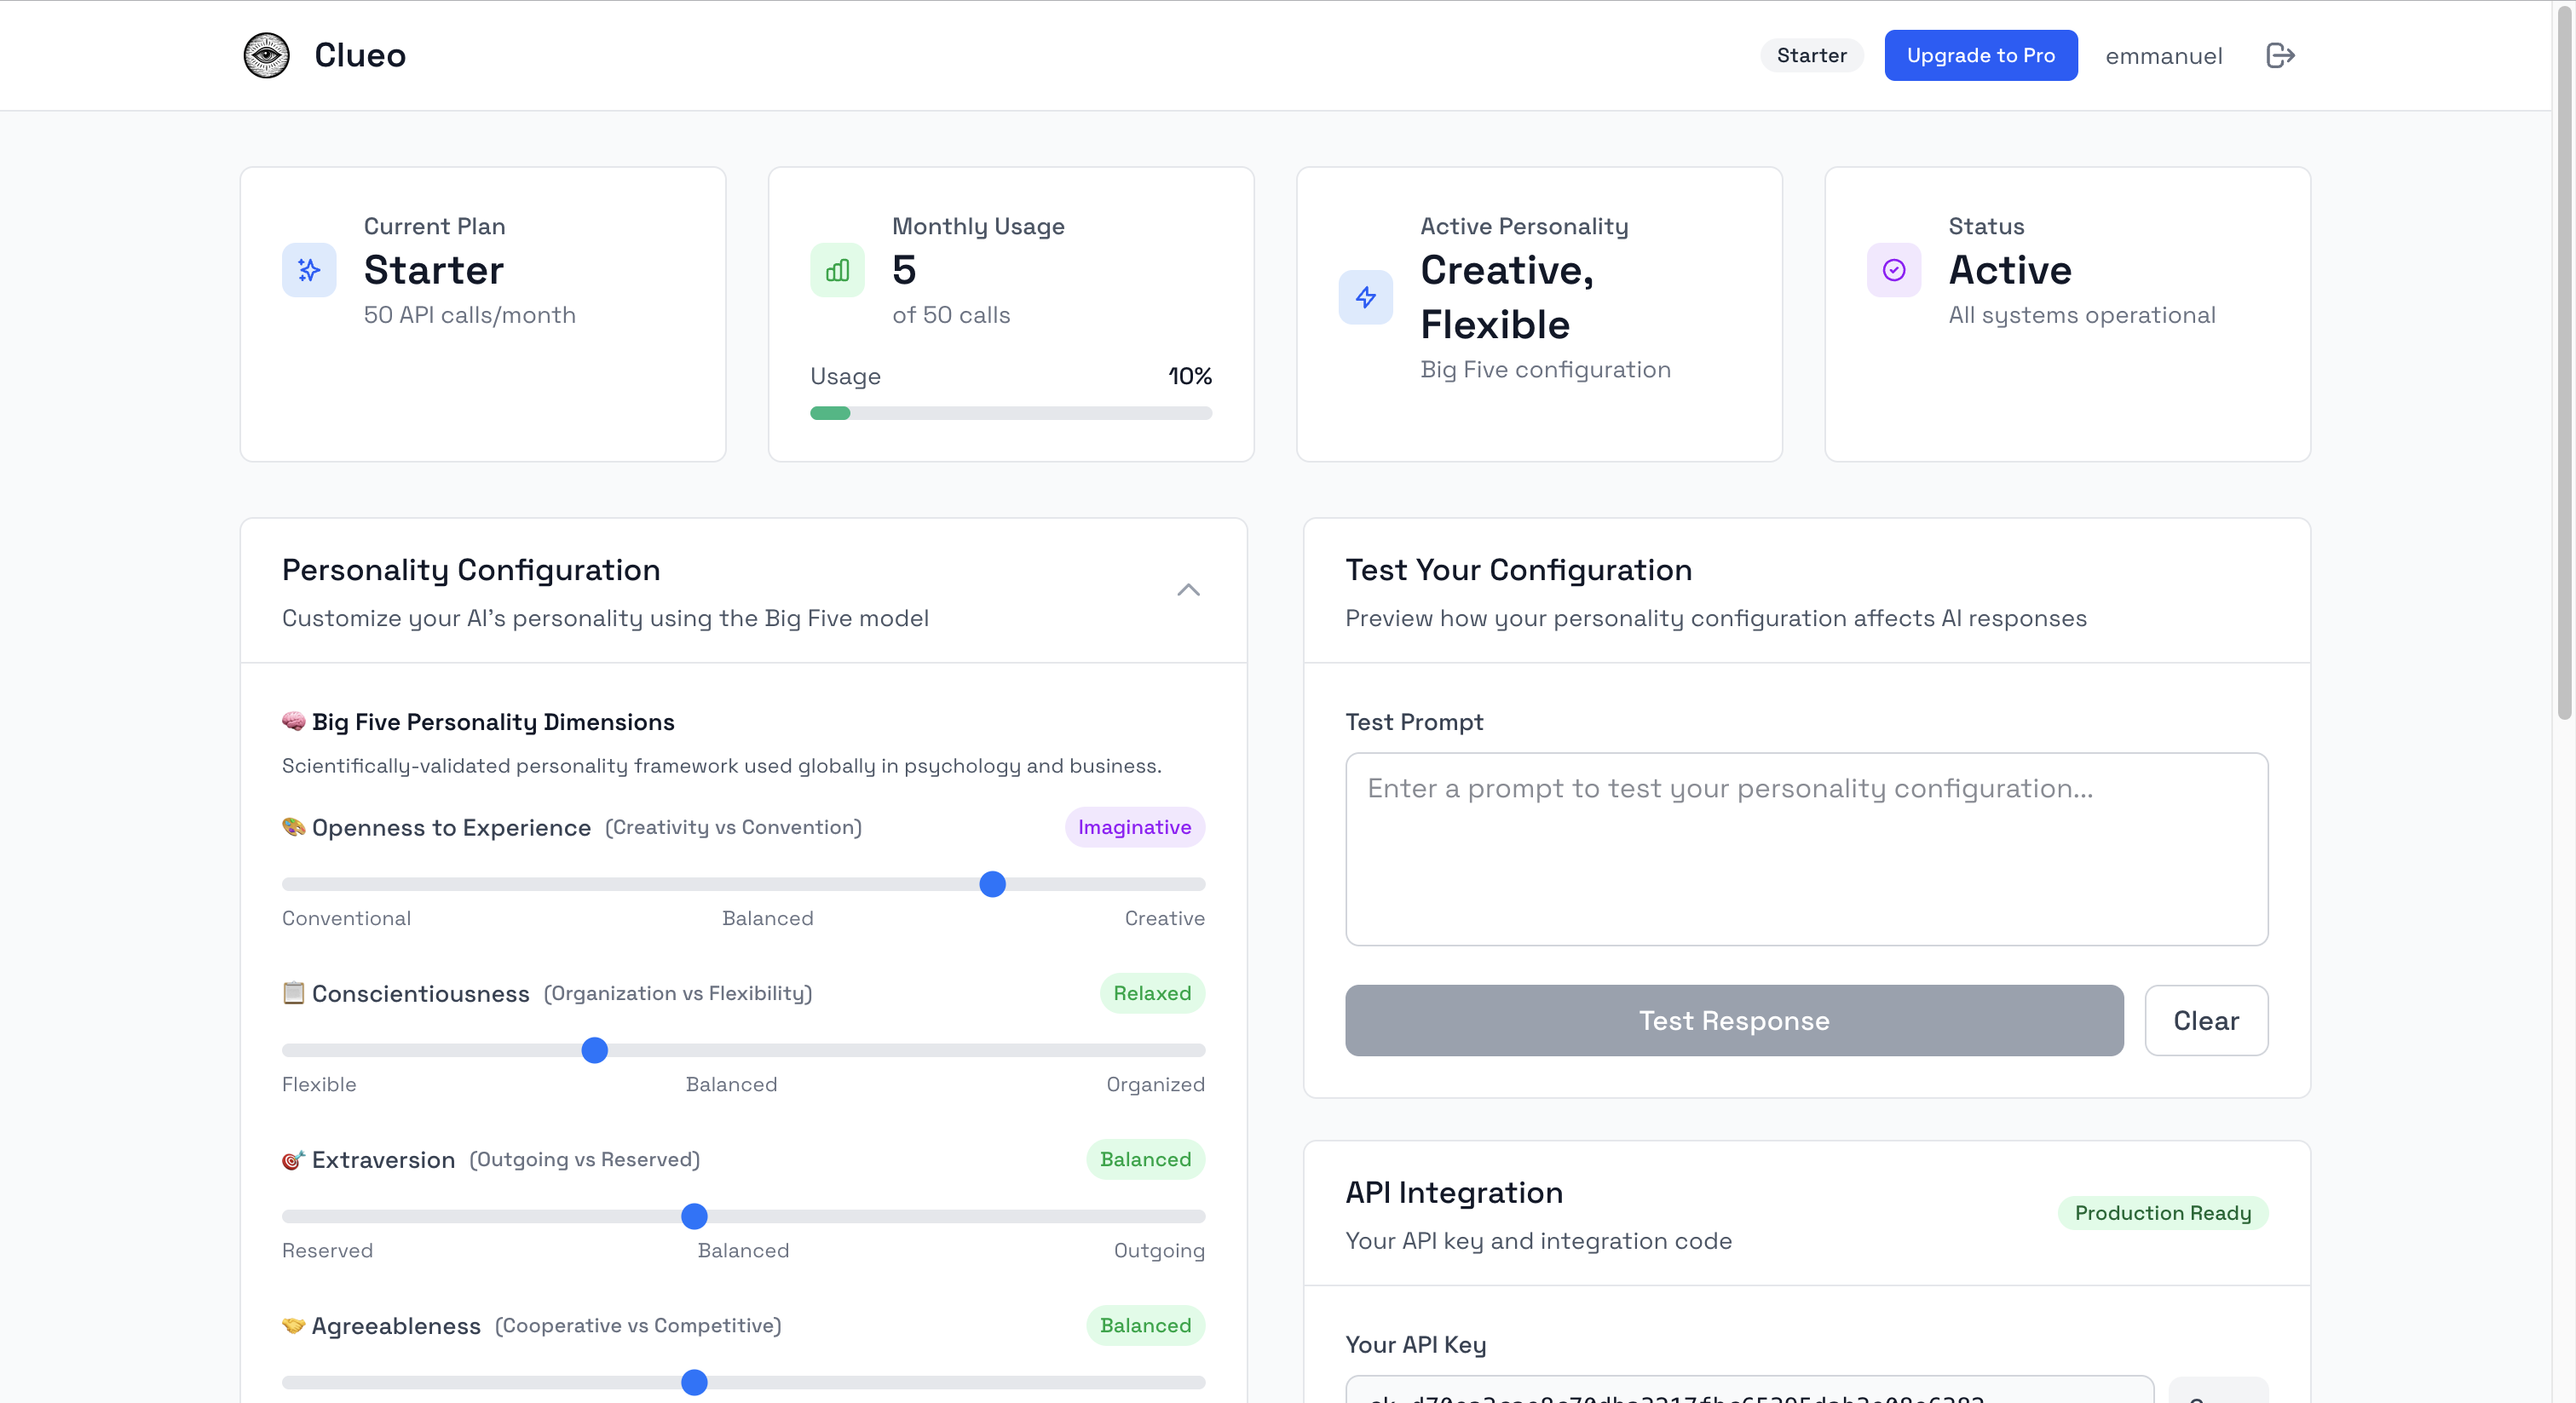Click the Active Personality lightning icon
Image resolution: width=2576 pixels, height=1403 pixels.
[x=1365, y=297]
